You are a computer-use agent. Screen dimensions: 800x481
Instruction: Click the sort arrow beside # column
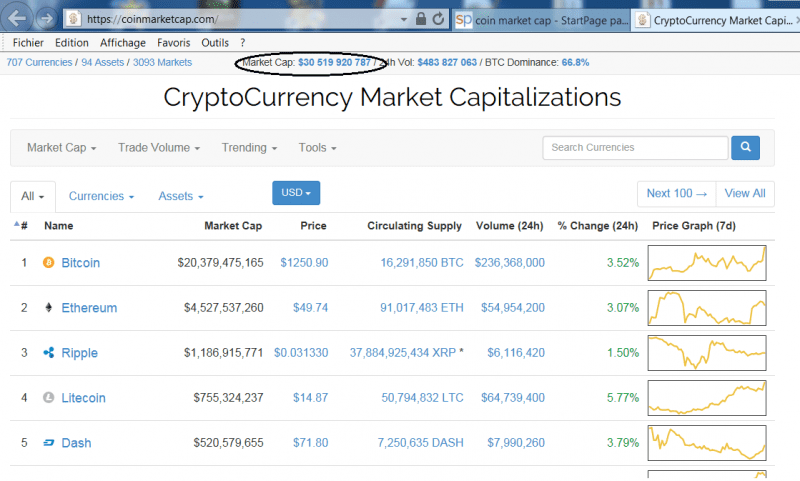(16, 224)
